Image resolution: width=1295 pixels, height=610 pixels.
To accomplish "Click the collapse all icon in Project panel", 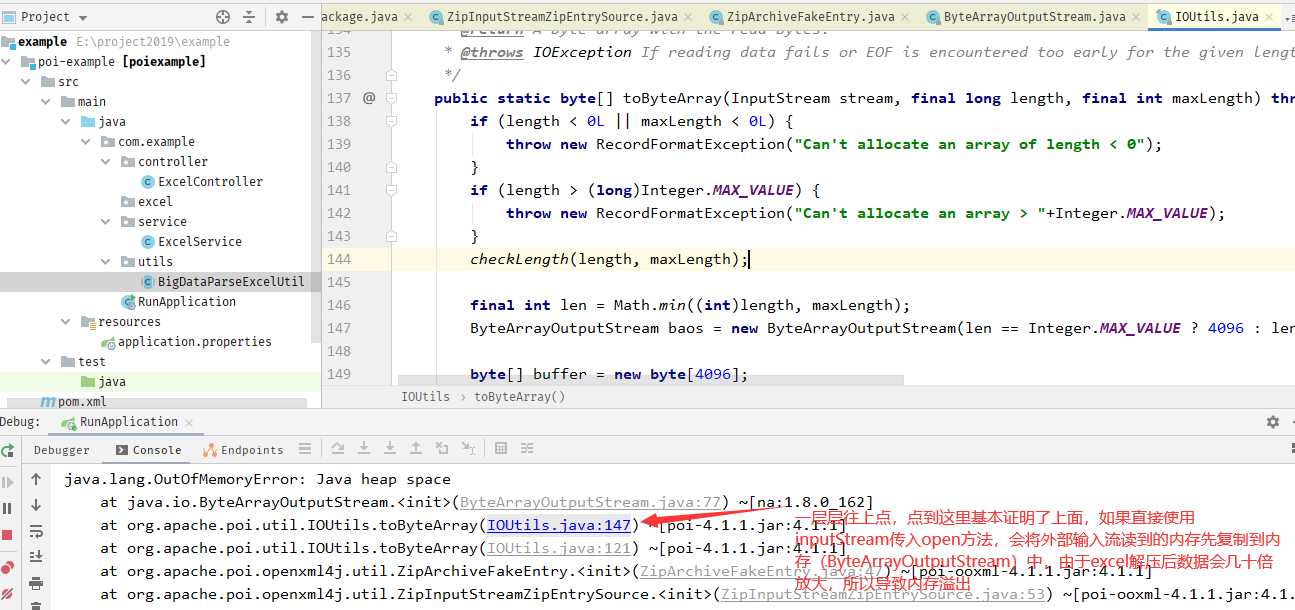I will point(249,17).
